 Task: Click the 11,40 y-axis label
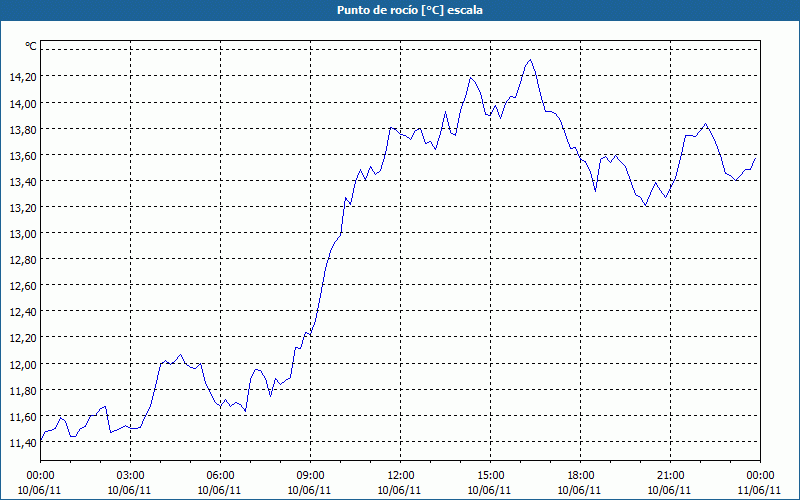(x=23, y=442)
